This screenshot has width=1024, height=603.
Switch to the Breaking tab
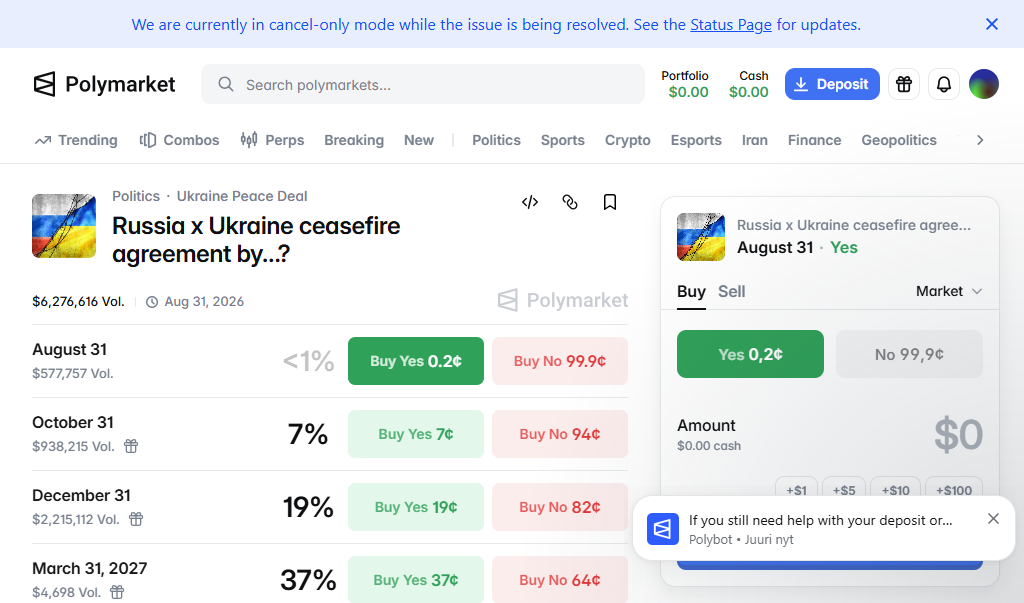point(354,140)
